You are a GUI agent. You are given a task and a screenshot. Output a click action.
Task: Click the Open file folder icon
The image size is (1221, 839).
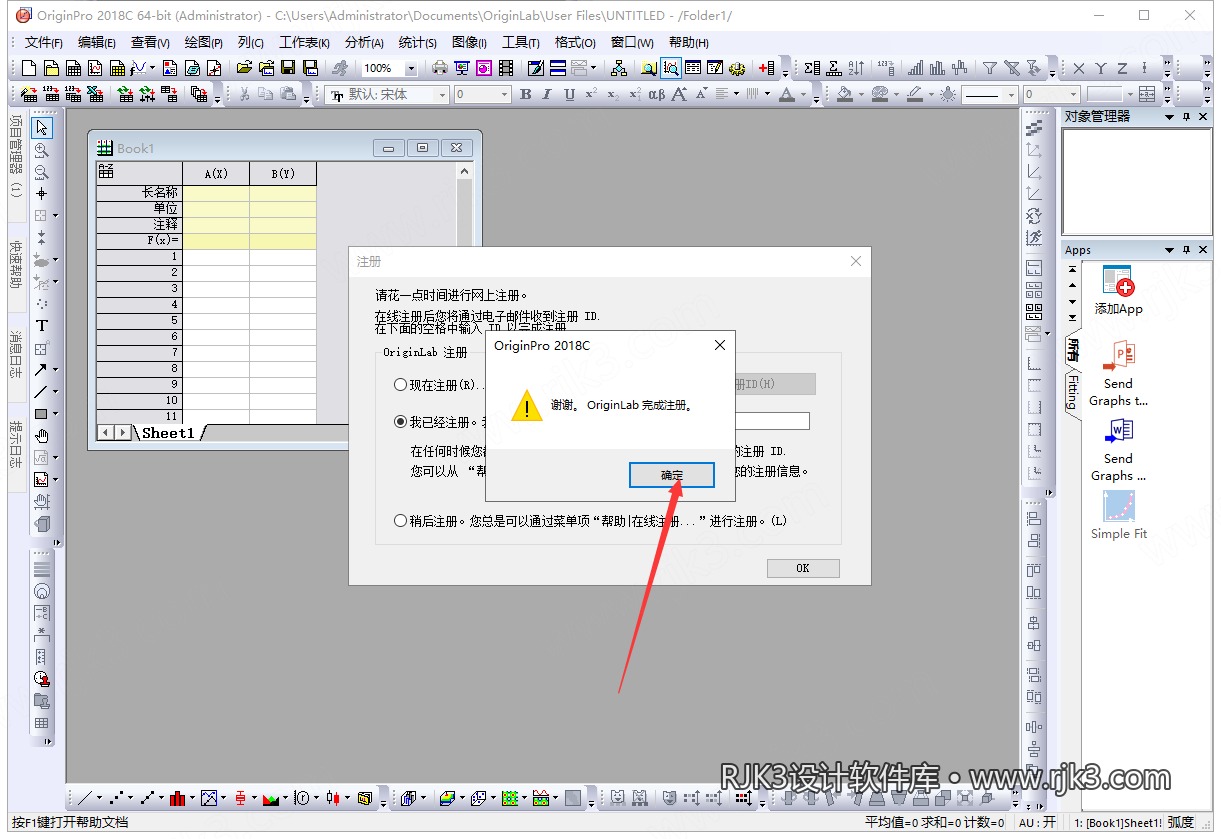pos(244,68)
